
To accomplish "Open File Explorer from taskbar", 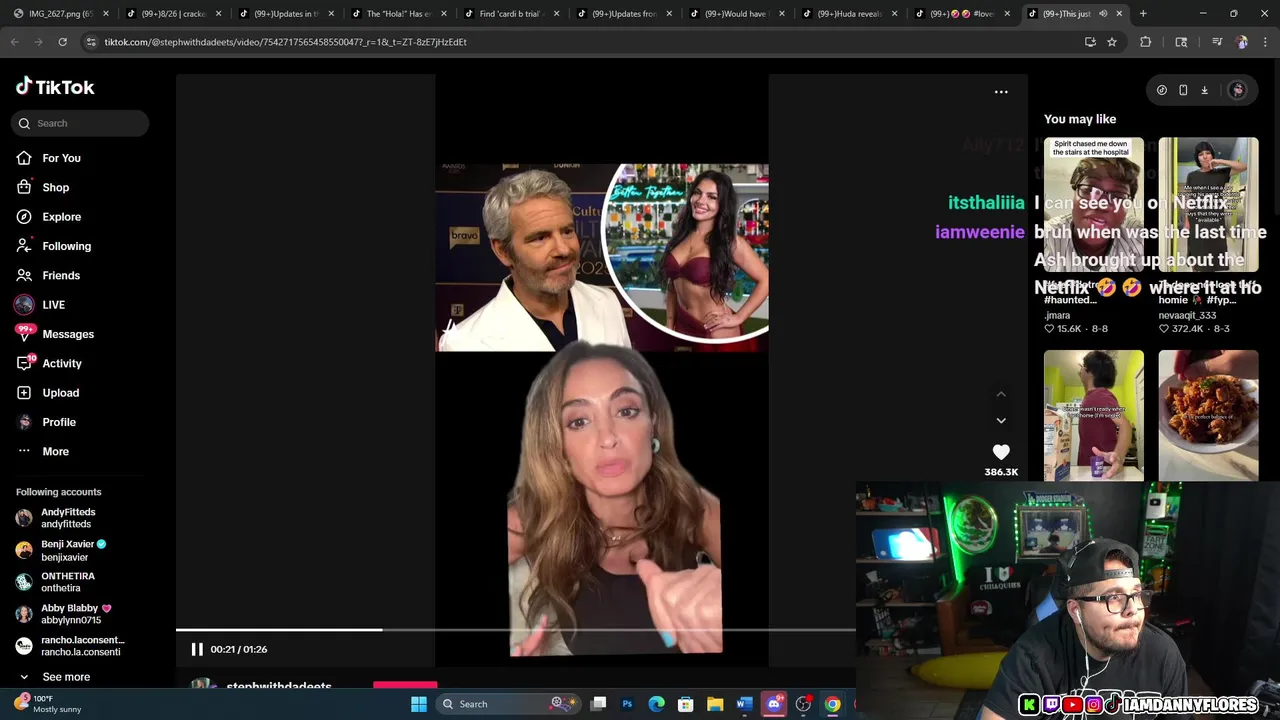I will (715, 704).
